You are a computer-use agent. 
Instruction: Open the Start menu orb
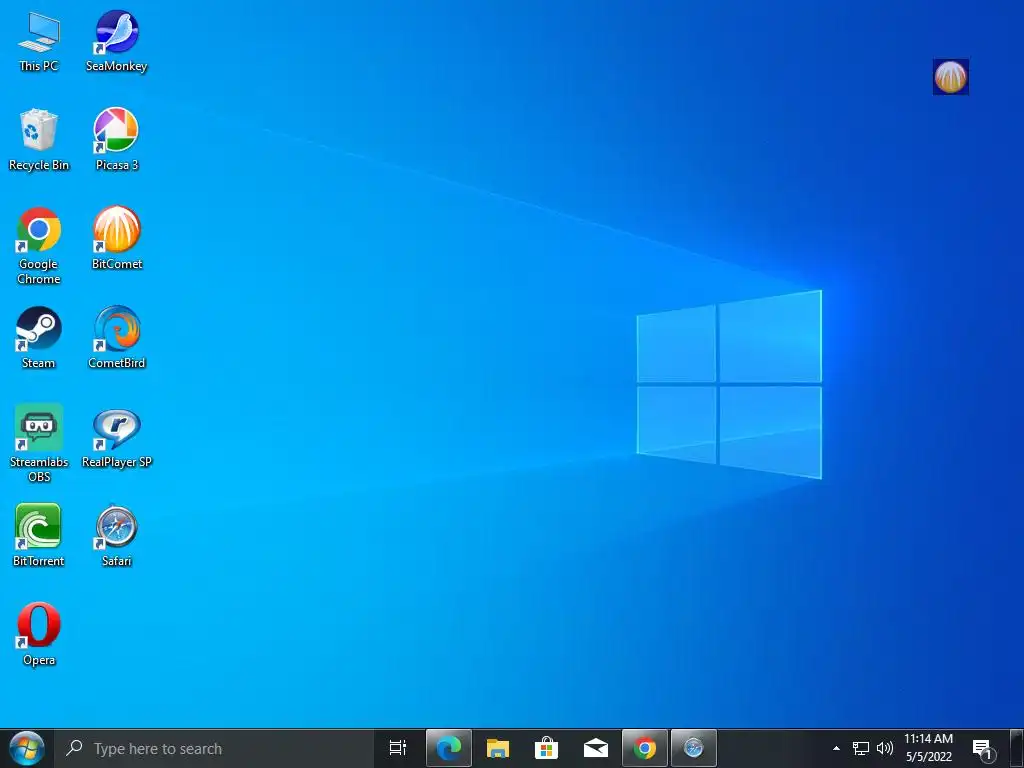(26, 748)
